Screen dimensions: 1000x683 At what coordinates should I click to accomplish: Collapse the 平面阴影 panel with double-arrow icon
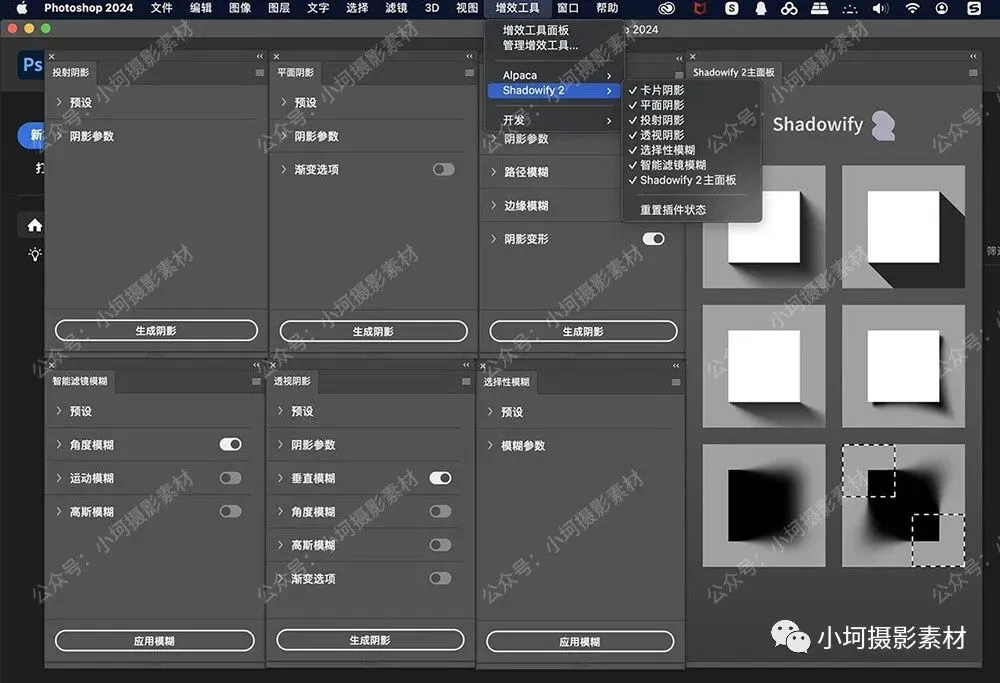pyautogui.click(x=469, y=56)
